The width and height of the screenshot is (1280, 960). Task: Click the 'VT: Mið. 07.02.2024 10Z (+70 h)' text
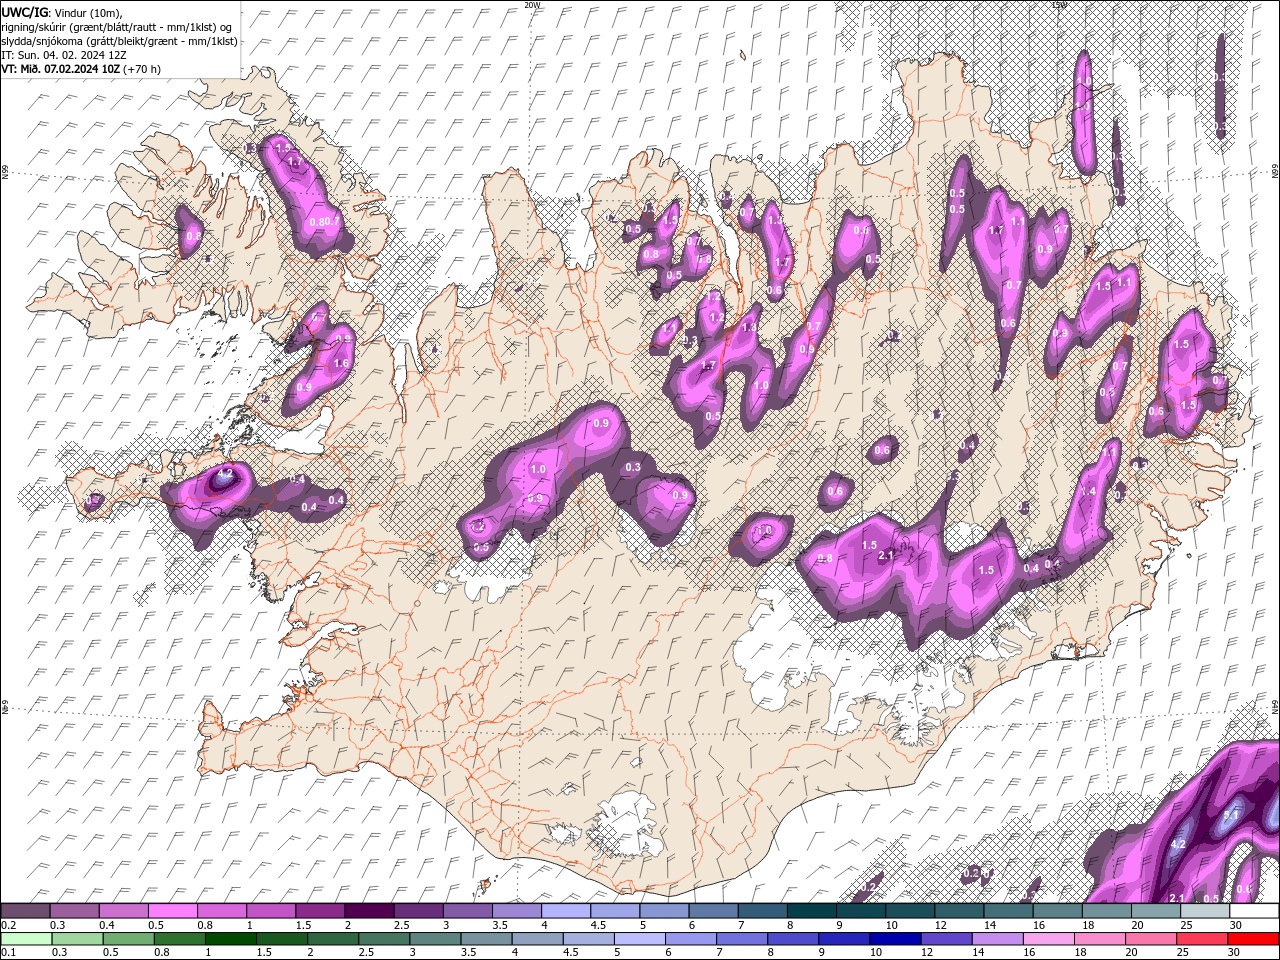(x=81, y=69)
